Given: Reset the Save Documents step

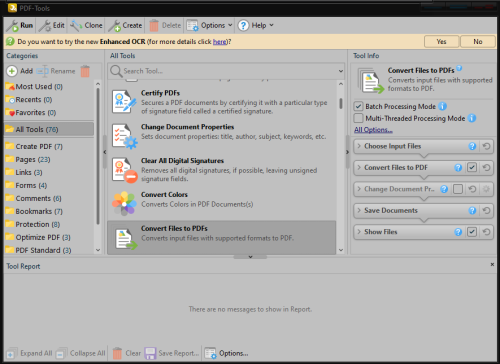Looking at the screenshot, I should (x=486, y=210).
